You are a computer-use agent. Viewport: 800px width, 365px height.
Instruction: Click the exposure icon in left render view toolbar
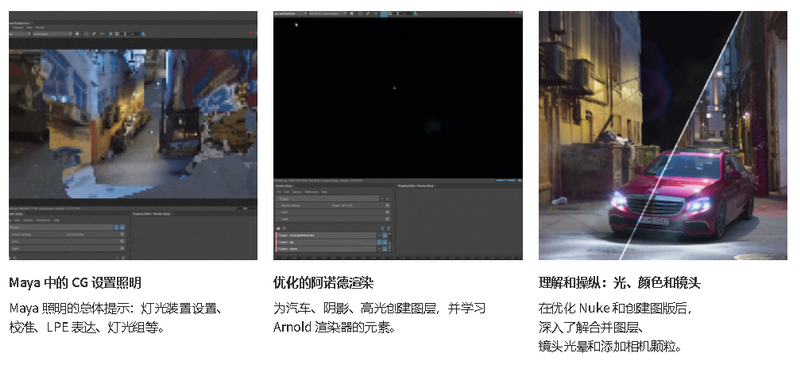[x=117, y=34]
